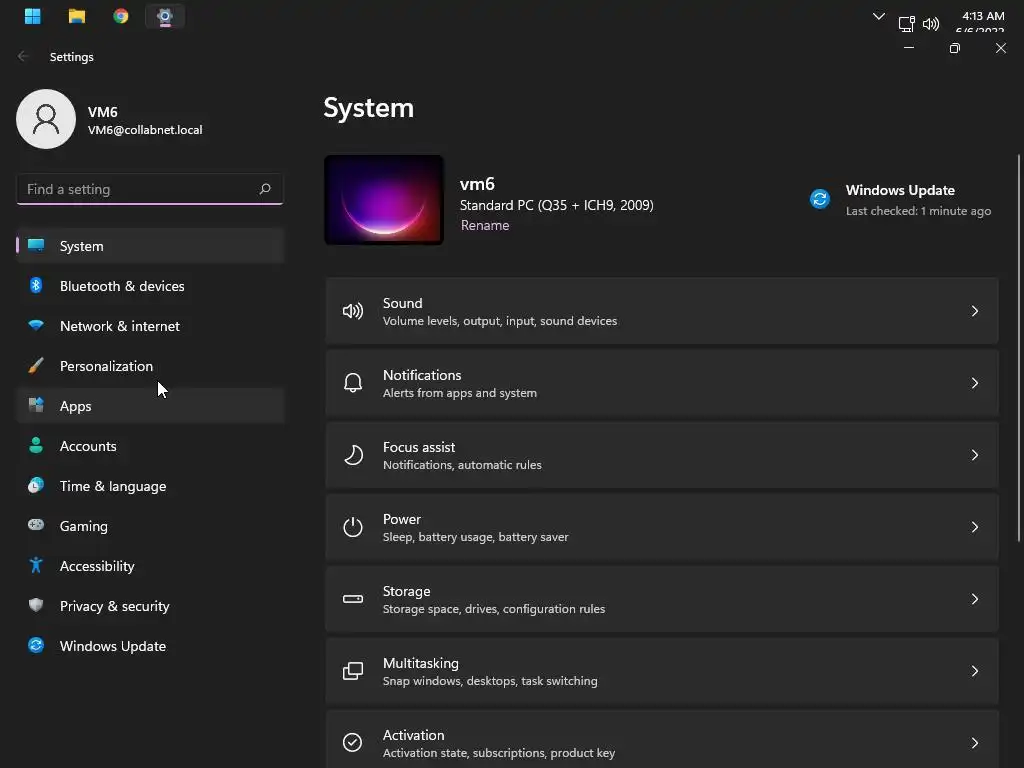Click the Wi-Fi network sidebar icon
The height and width of the screenshot is (768, 1024).
[x=36, y=325]
